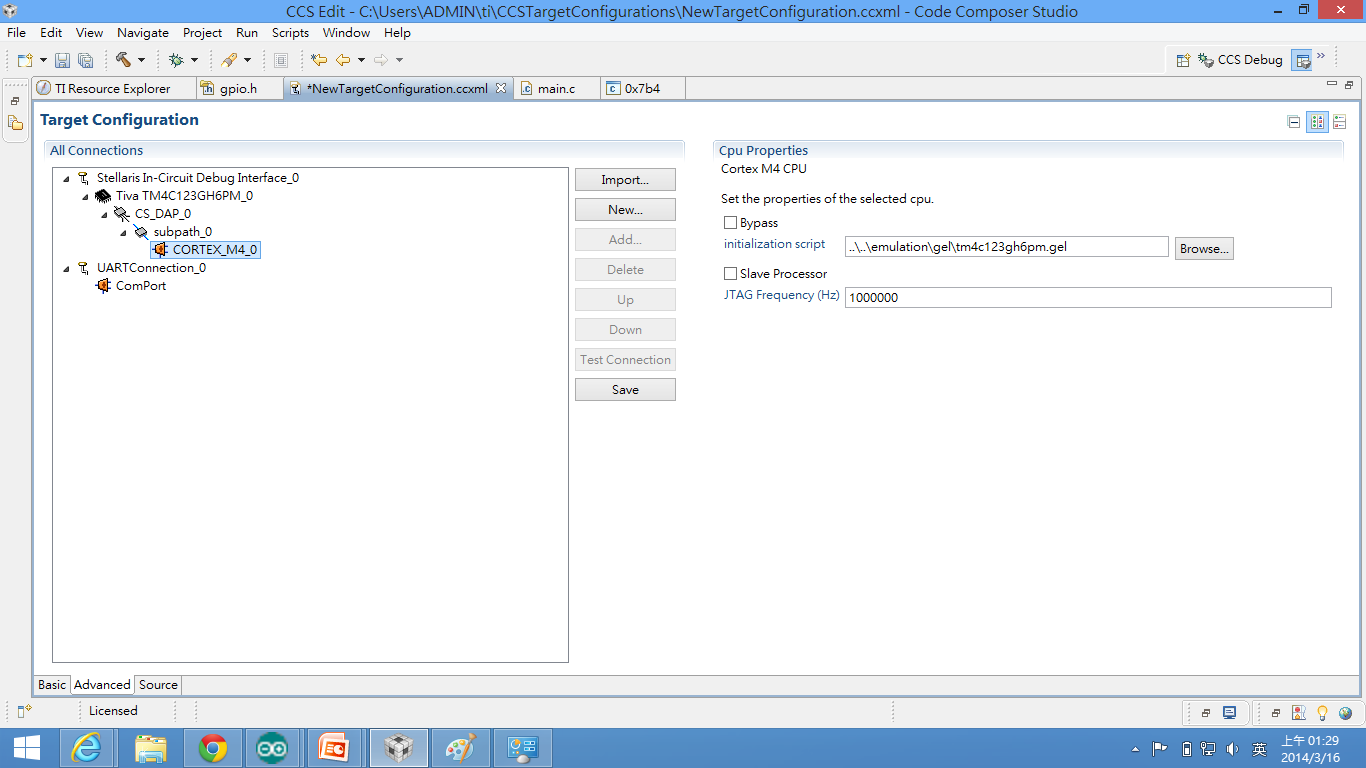Click the Open Perspective icon
The height and width of the screenshot is (768, 1366).
[x=1183, y=60]
